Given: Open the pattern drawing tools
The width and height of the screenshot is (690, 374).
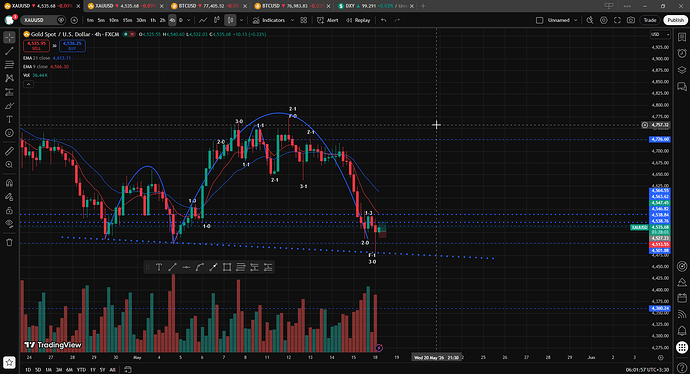Looking at the screenshot, I should [9, 78].
